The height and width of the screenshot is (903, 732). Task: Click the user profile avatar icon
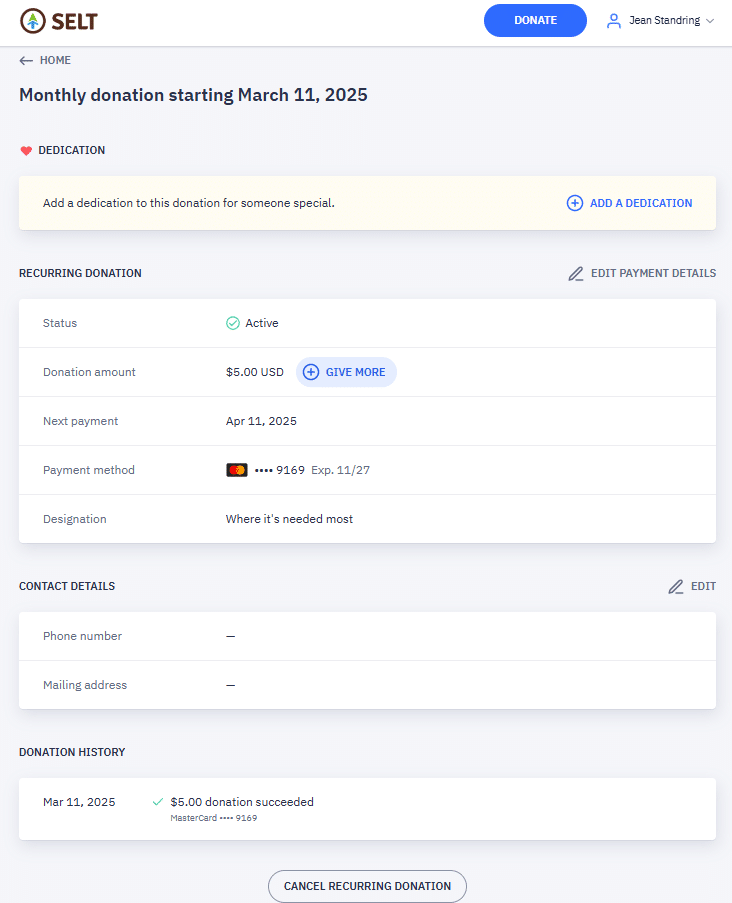pyautogui.click(x=614, y=20)
